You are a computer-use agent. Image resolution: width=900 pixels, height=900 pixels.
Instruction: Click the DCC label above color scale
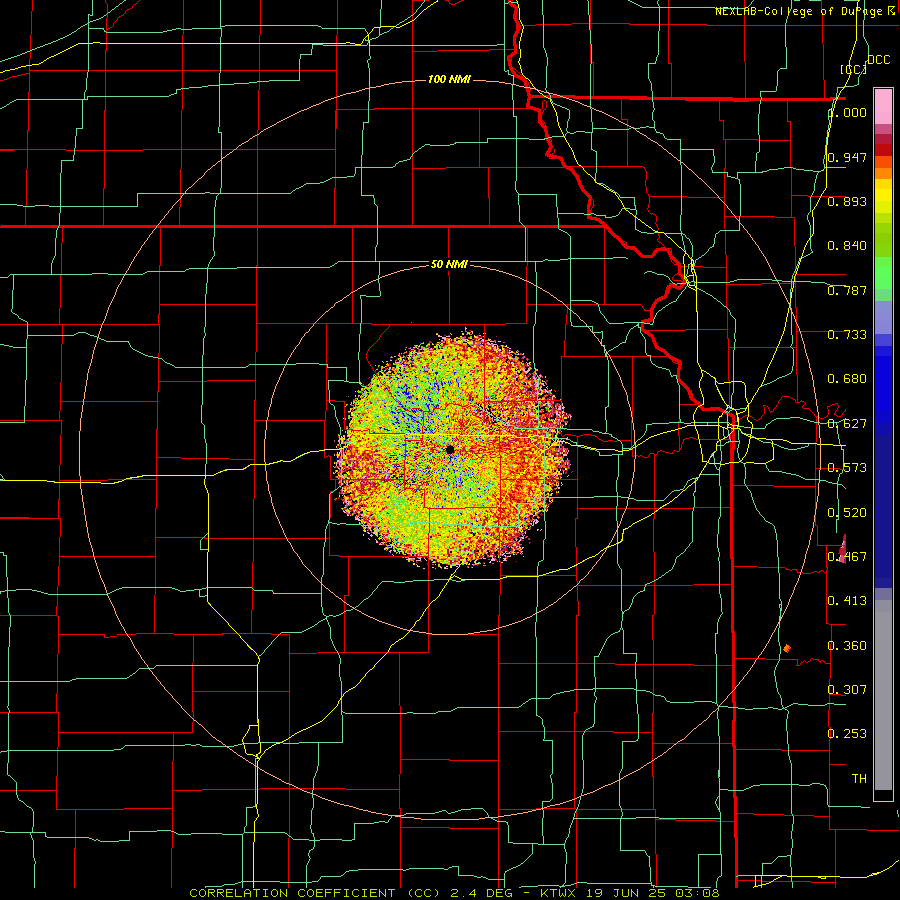pos(878,60)
